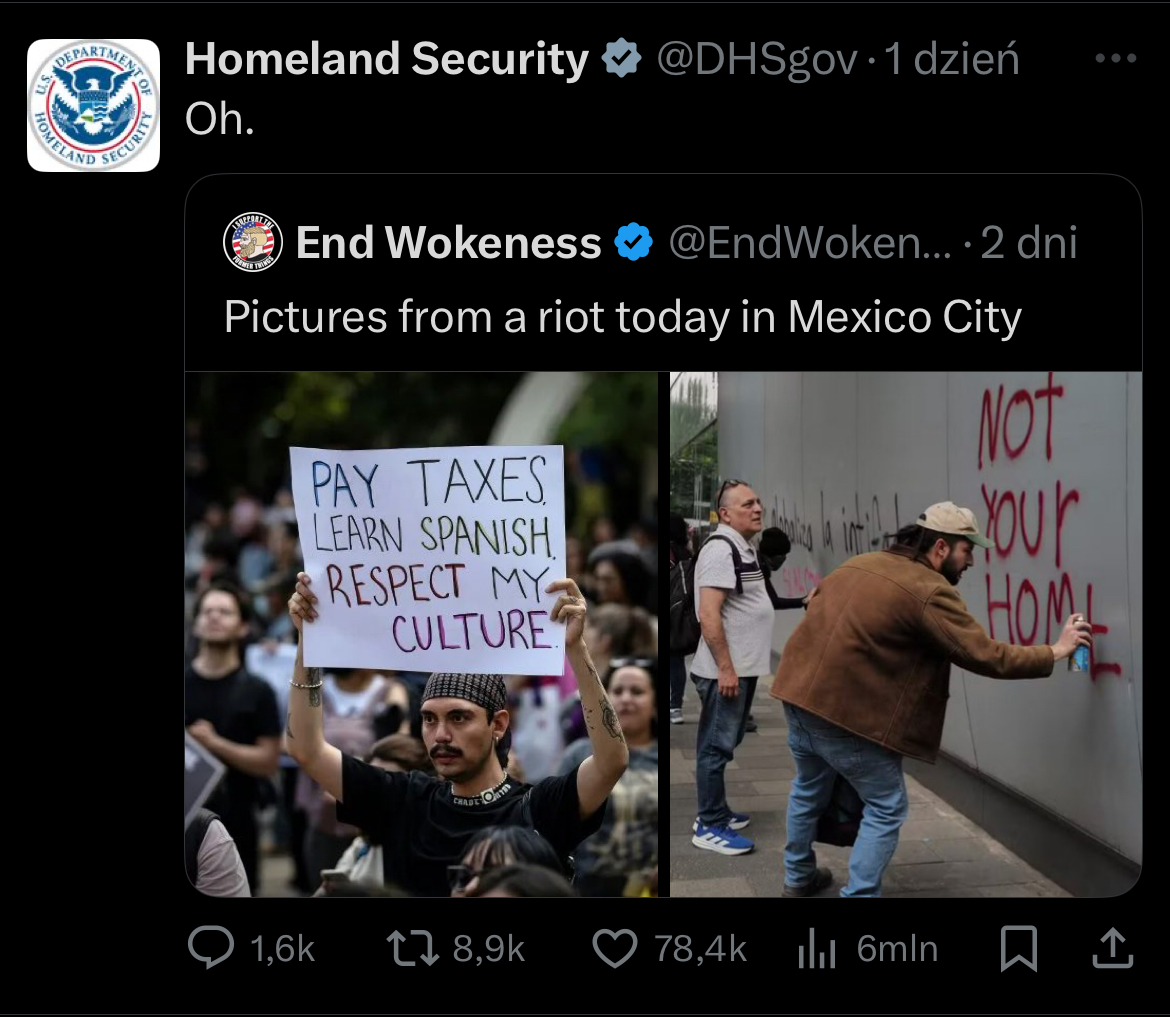Click Homeland Security verified badge

[x=622, y=58]
